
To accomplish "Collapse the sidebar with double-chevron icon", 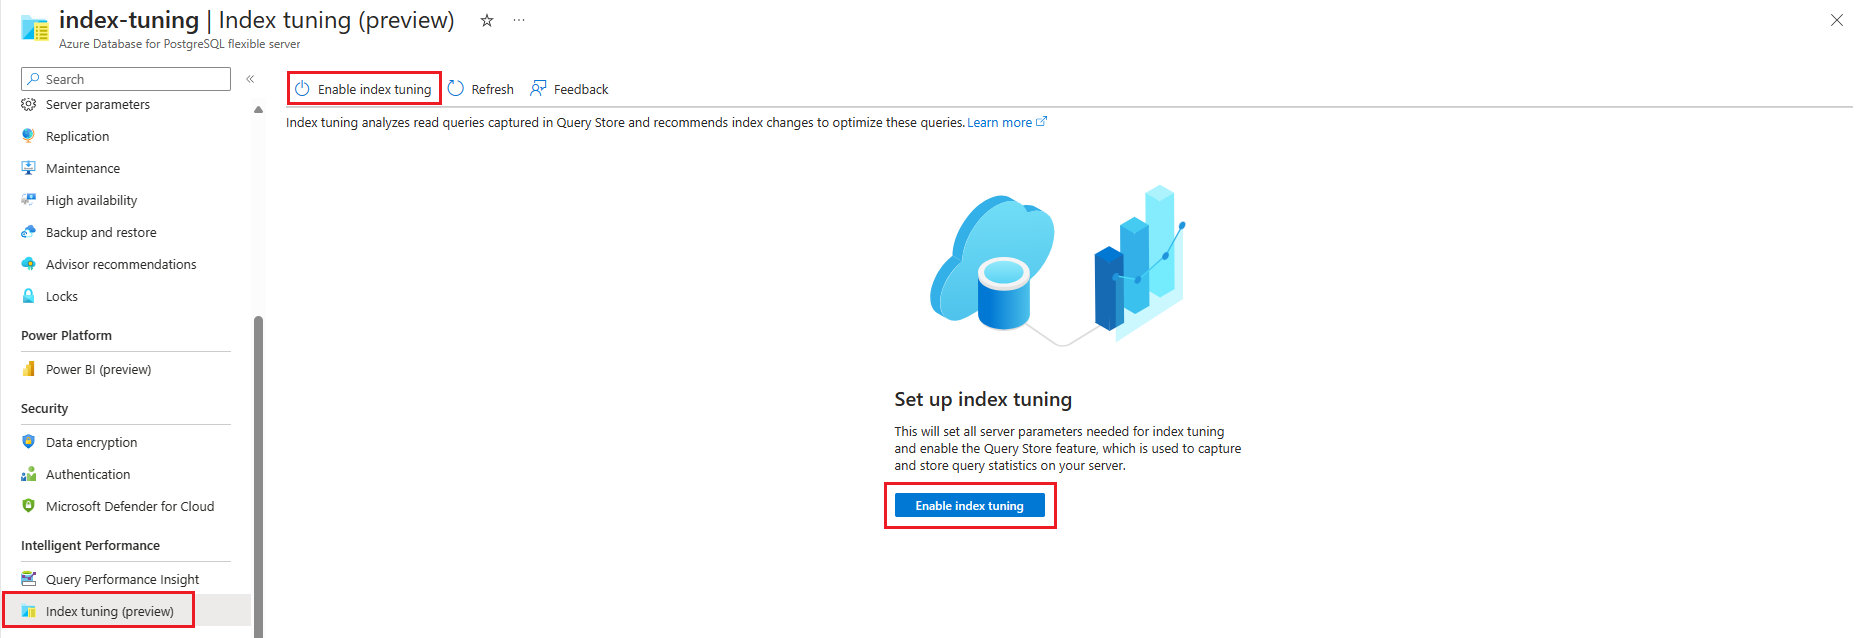I will (250, 79).
